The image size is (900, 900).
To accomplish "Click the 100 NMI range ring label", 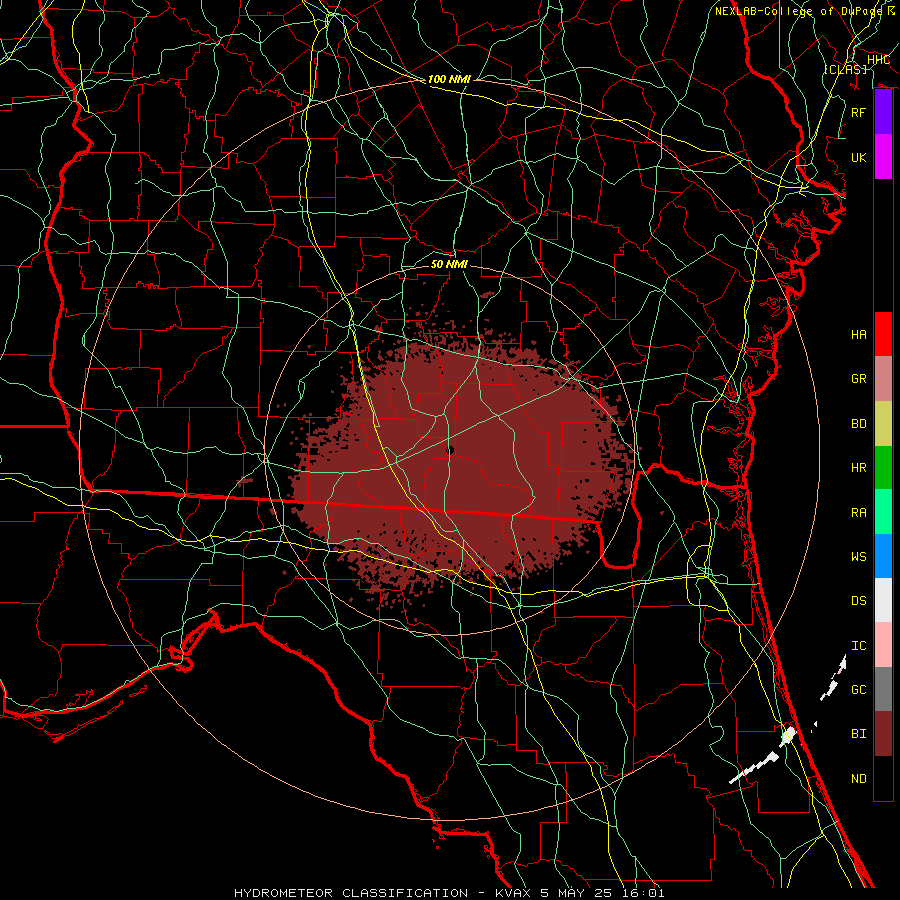I will [449, 79].
